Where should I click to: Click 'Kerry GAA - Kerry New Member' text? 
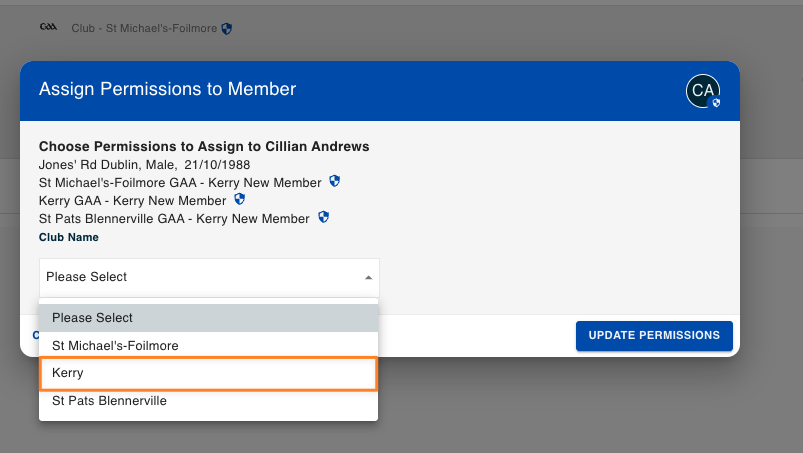pos(133,201)
